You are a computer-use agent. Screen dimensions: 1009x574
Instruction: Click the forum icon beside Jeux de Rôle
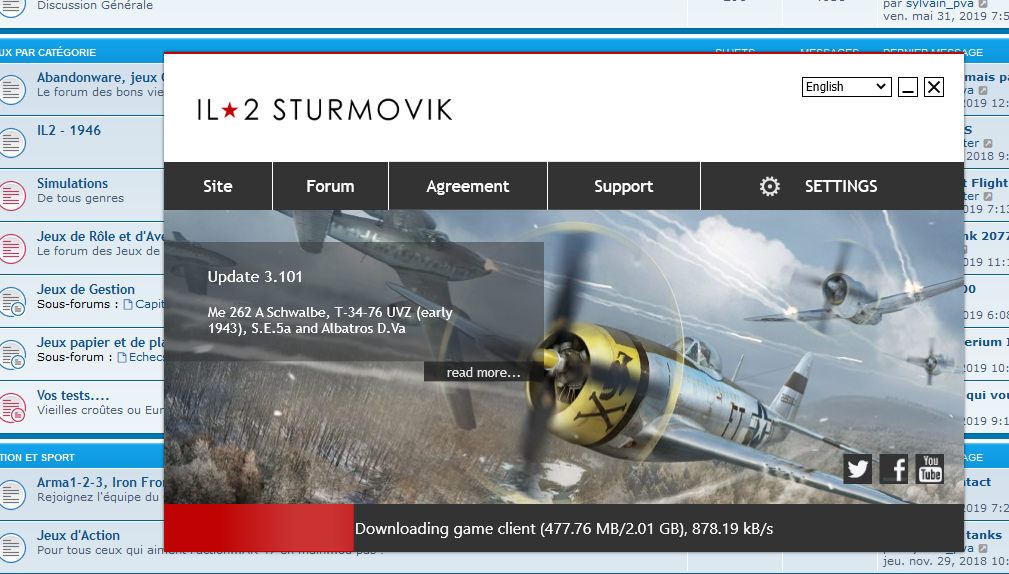(x=12, y=248)
